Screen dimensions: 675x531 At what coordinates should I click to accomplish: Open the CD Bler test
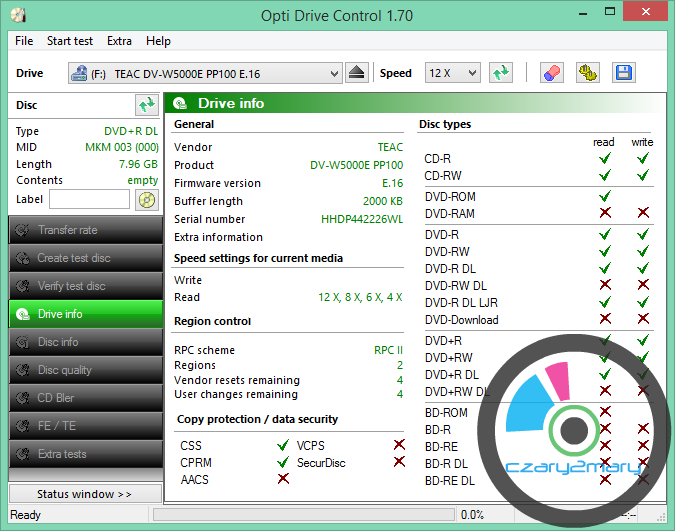85,398
